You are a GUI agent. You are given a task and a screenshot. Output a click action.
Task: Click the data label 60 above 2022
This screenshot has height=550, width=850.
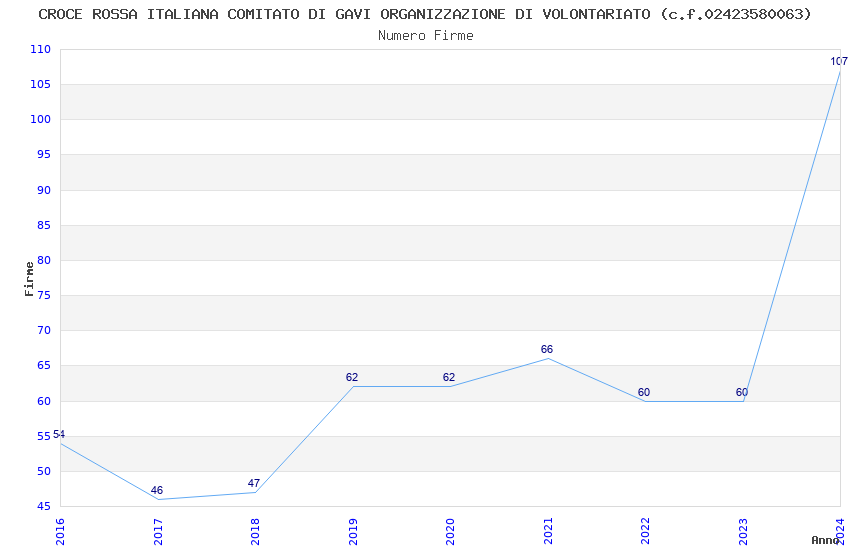[643, 392]
